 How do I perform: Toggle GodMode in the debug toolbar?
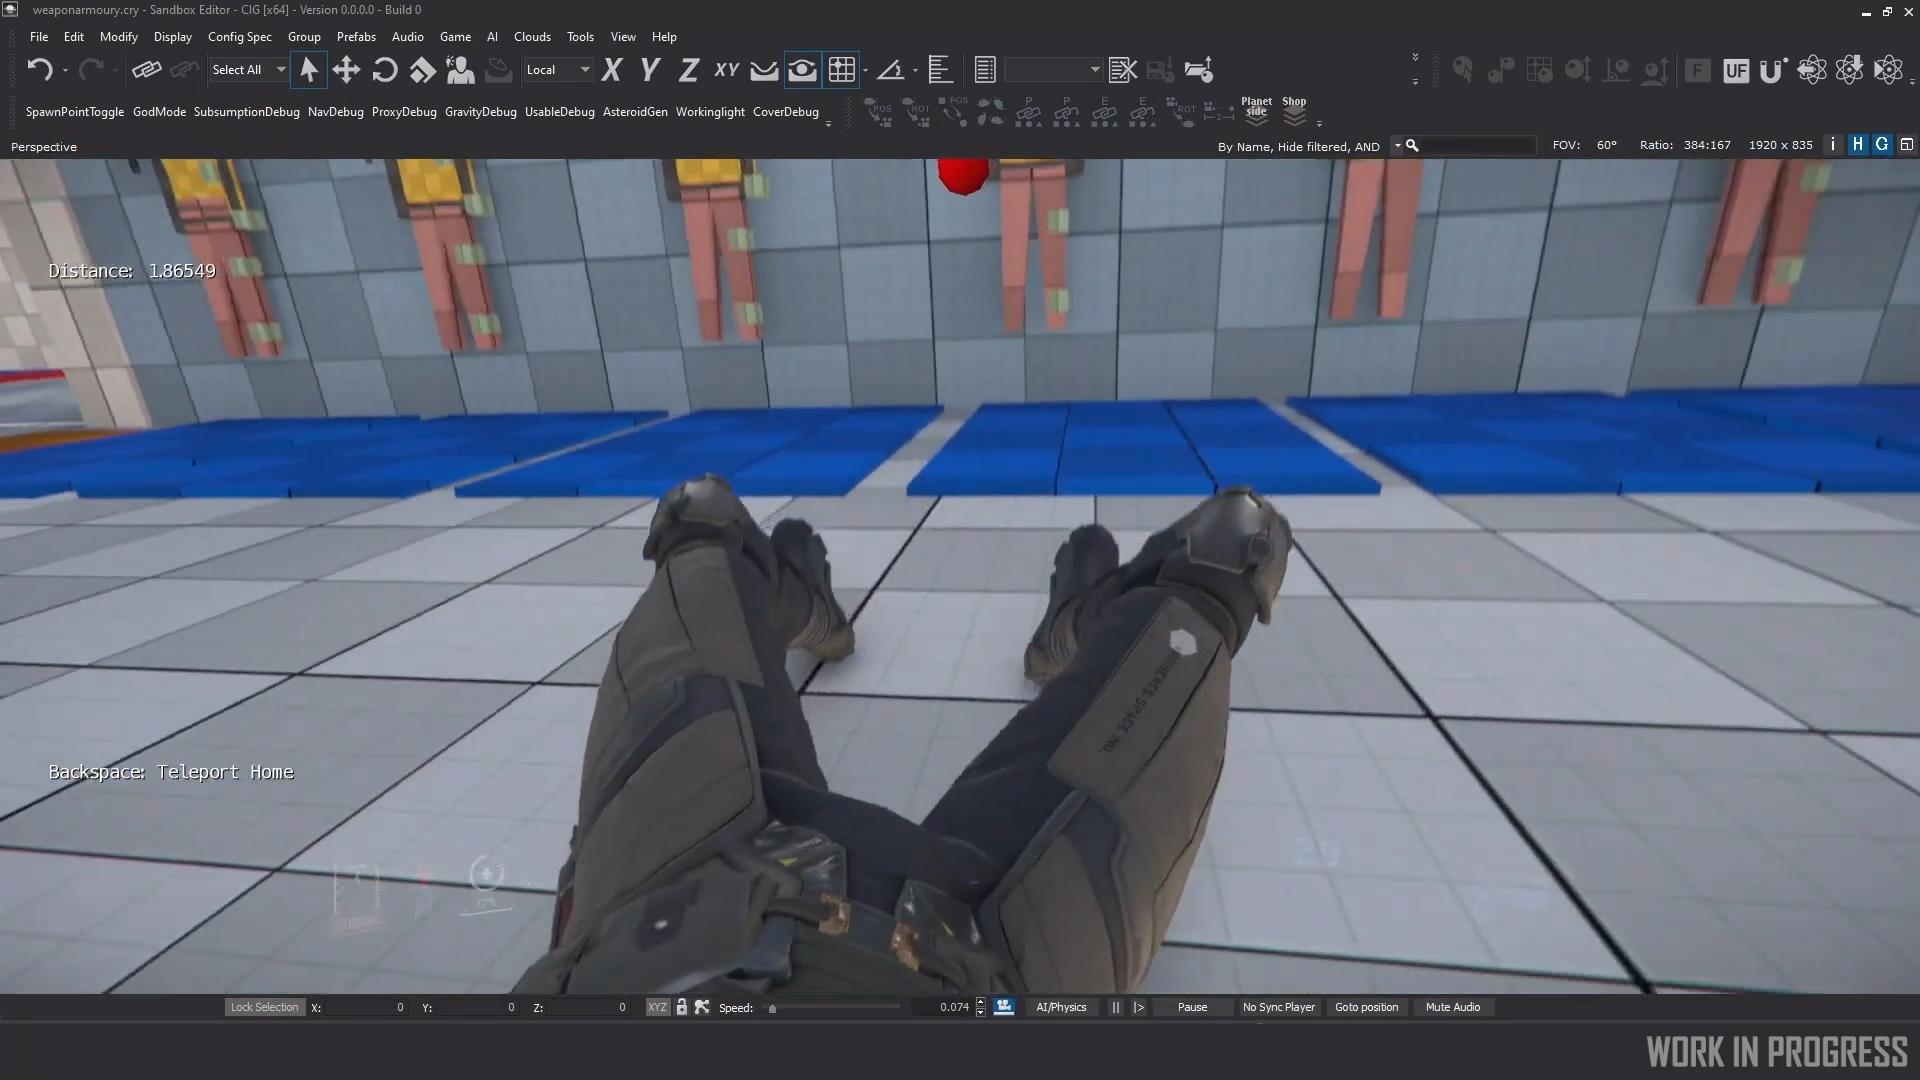(x=159, y=112)
